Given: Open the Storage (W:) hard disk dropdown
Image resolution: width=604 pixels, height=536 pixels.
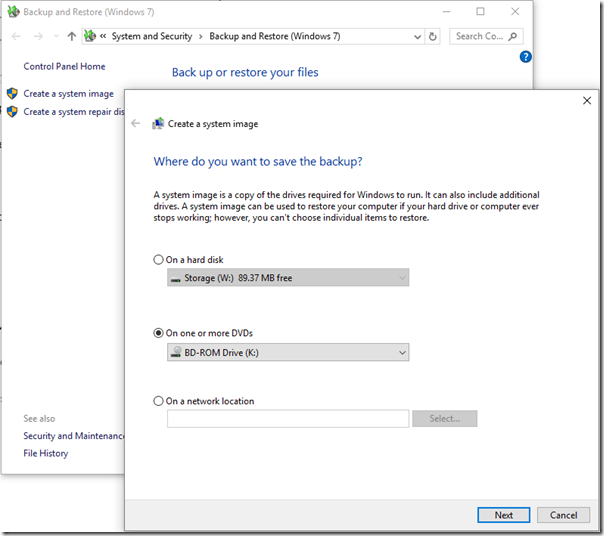Looking at the screenshot, I should click(288, 277).
